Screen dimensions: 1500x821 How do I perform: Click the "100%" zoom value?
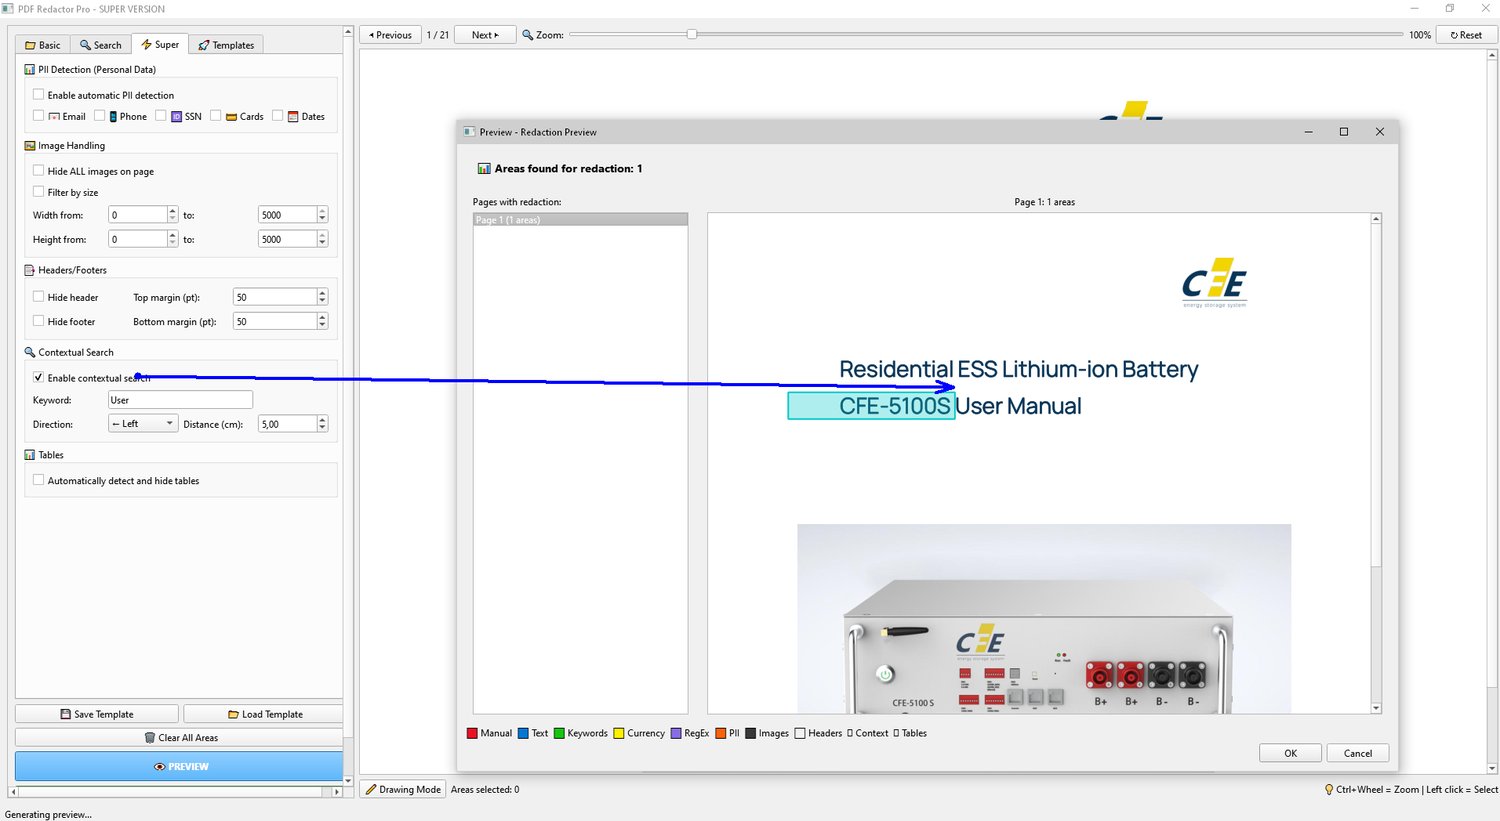tap(1420, 35)
